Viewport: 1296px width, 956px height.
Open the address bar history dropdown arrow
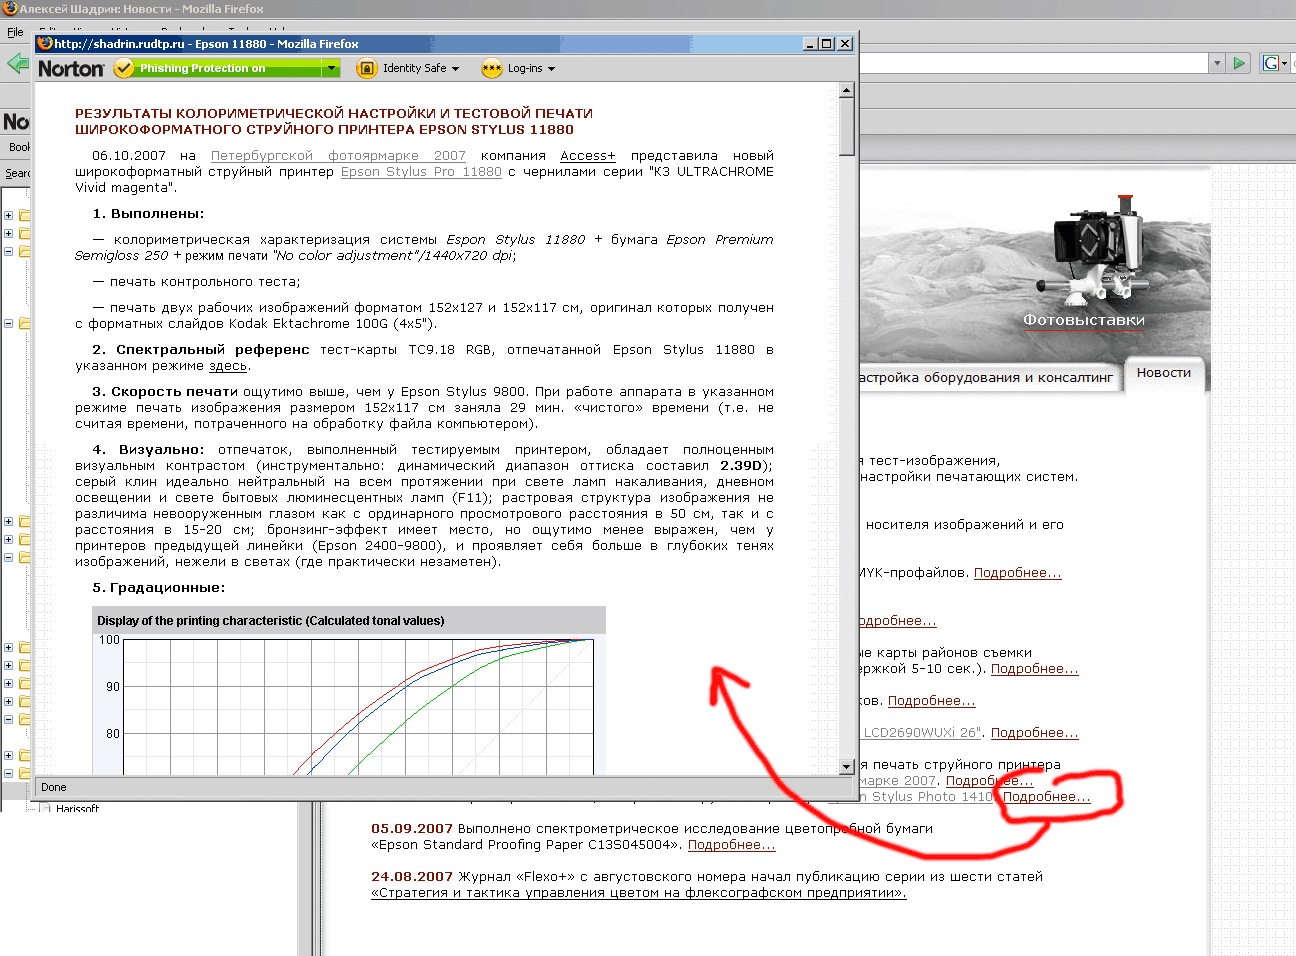(x=1217, y=63)
